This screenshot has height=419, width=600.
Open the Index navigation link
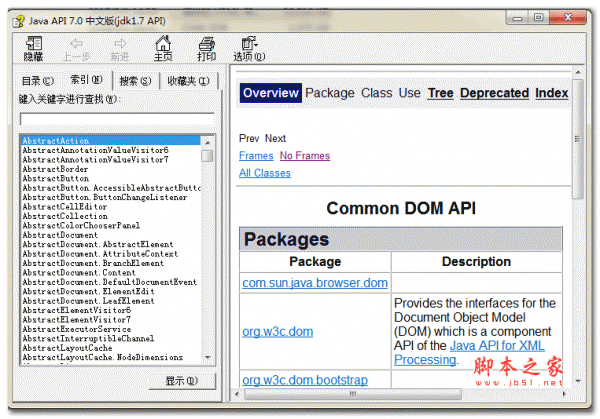tap(551, 93)
